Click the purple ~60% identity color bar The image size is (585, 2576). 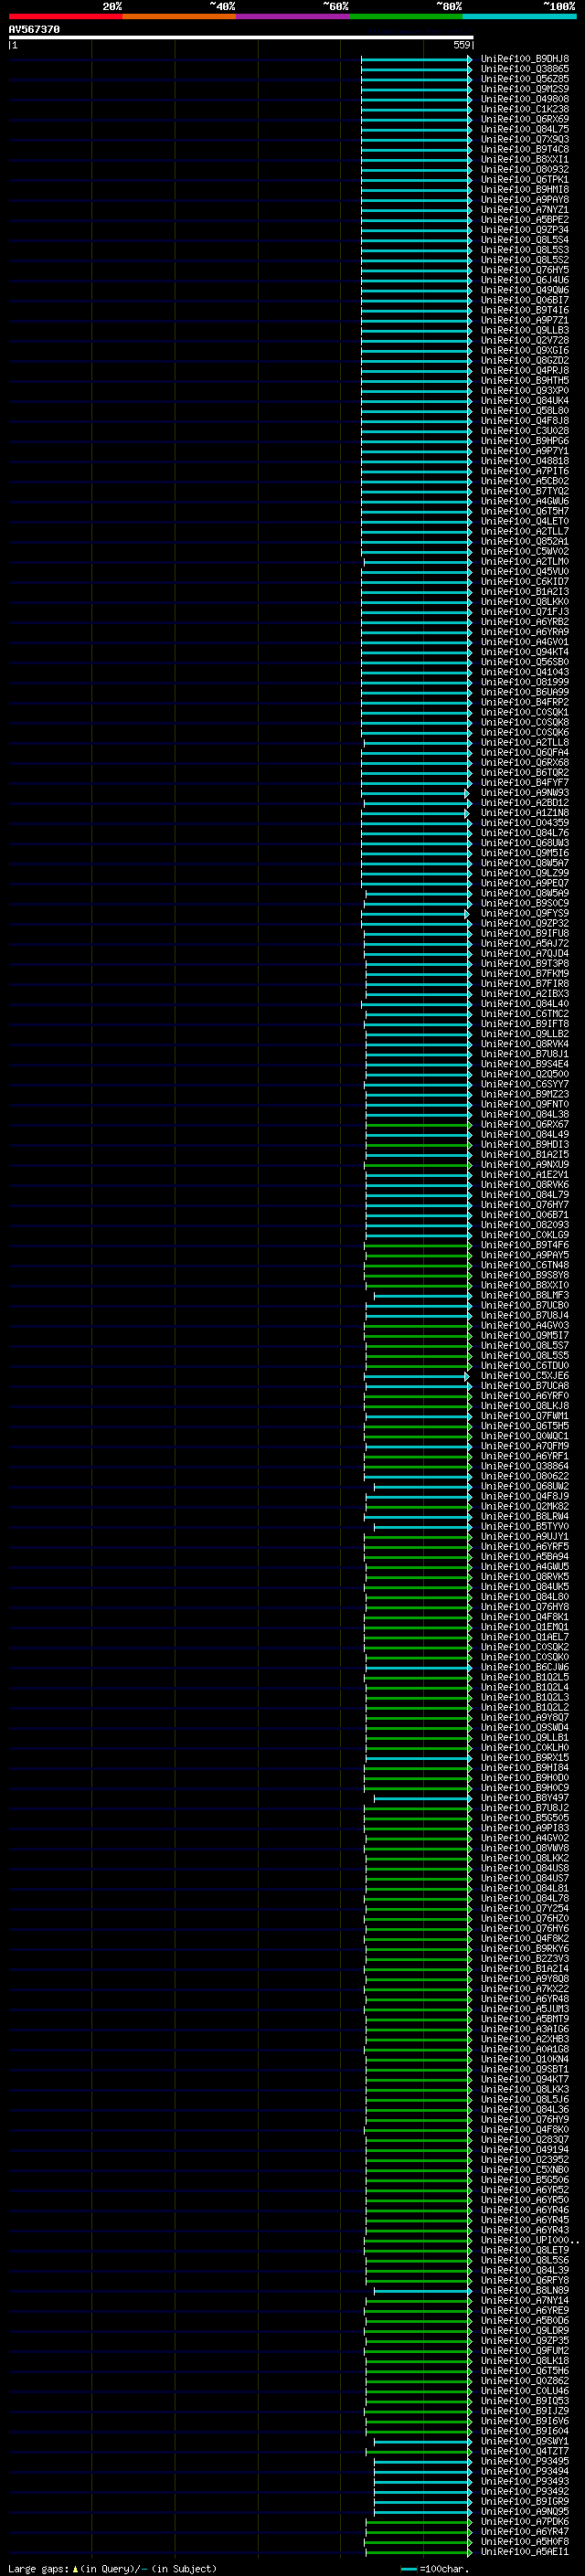pyautogui.click(x=292, y=16)
